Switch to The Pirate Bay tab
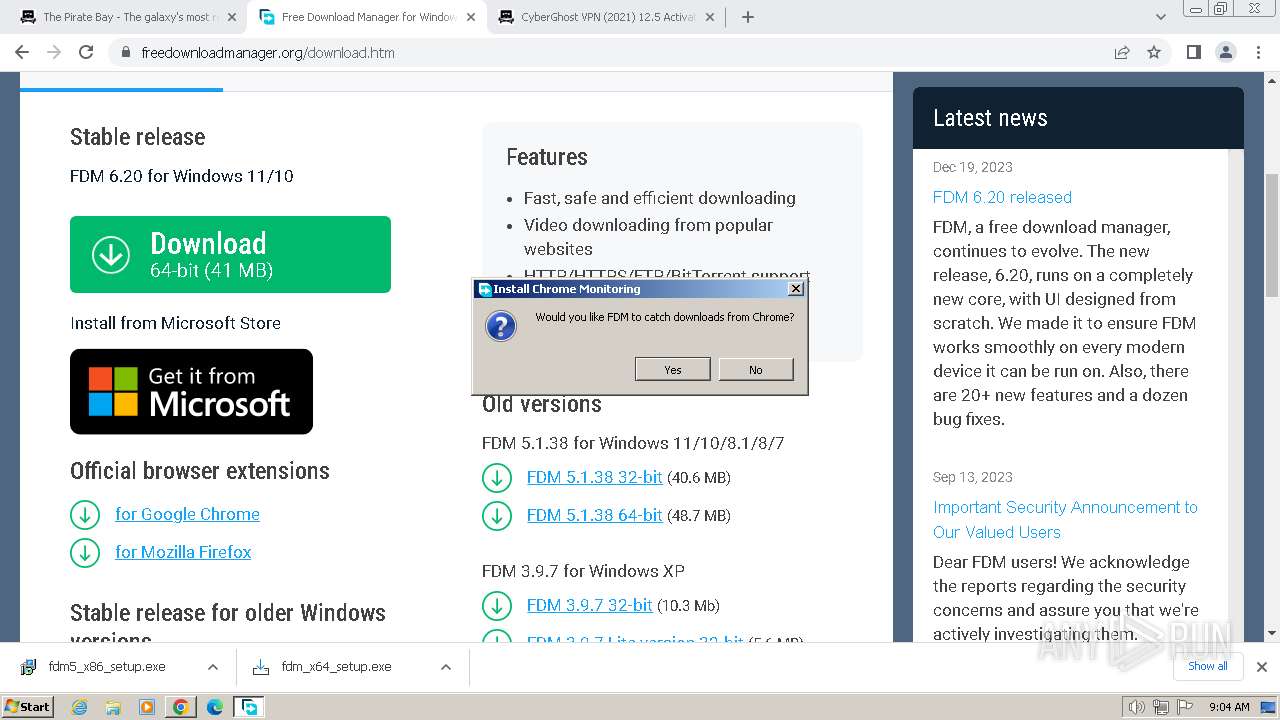Viewport: 1280px width, 720px height. coord(130,17)
